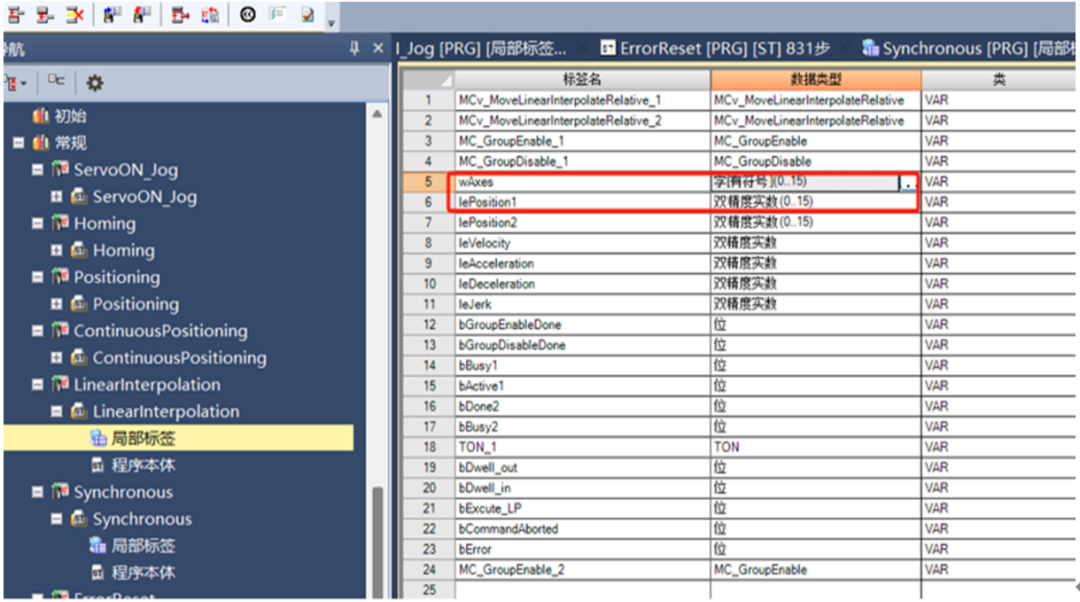
Task: Open data type selector button for wAxes
Action: pyautogui.click(x=908, y=183)
